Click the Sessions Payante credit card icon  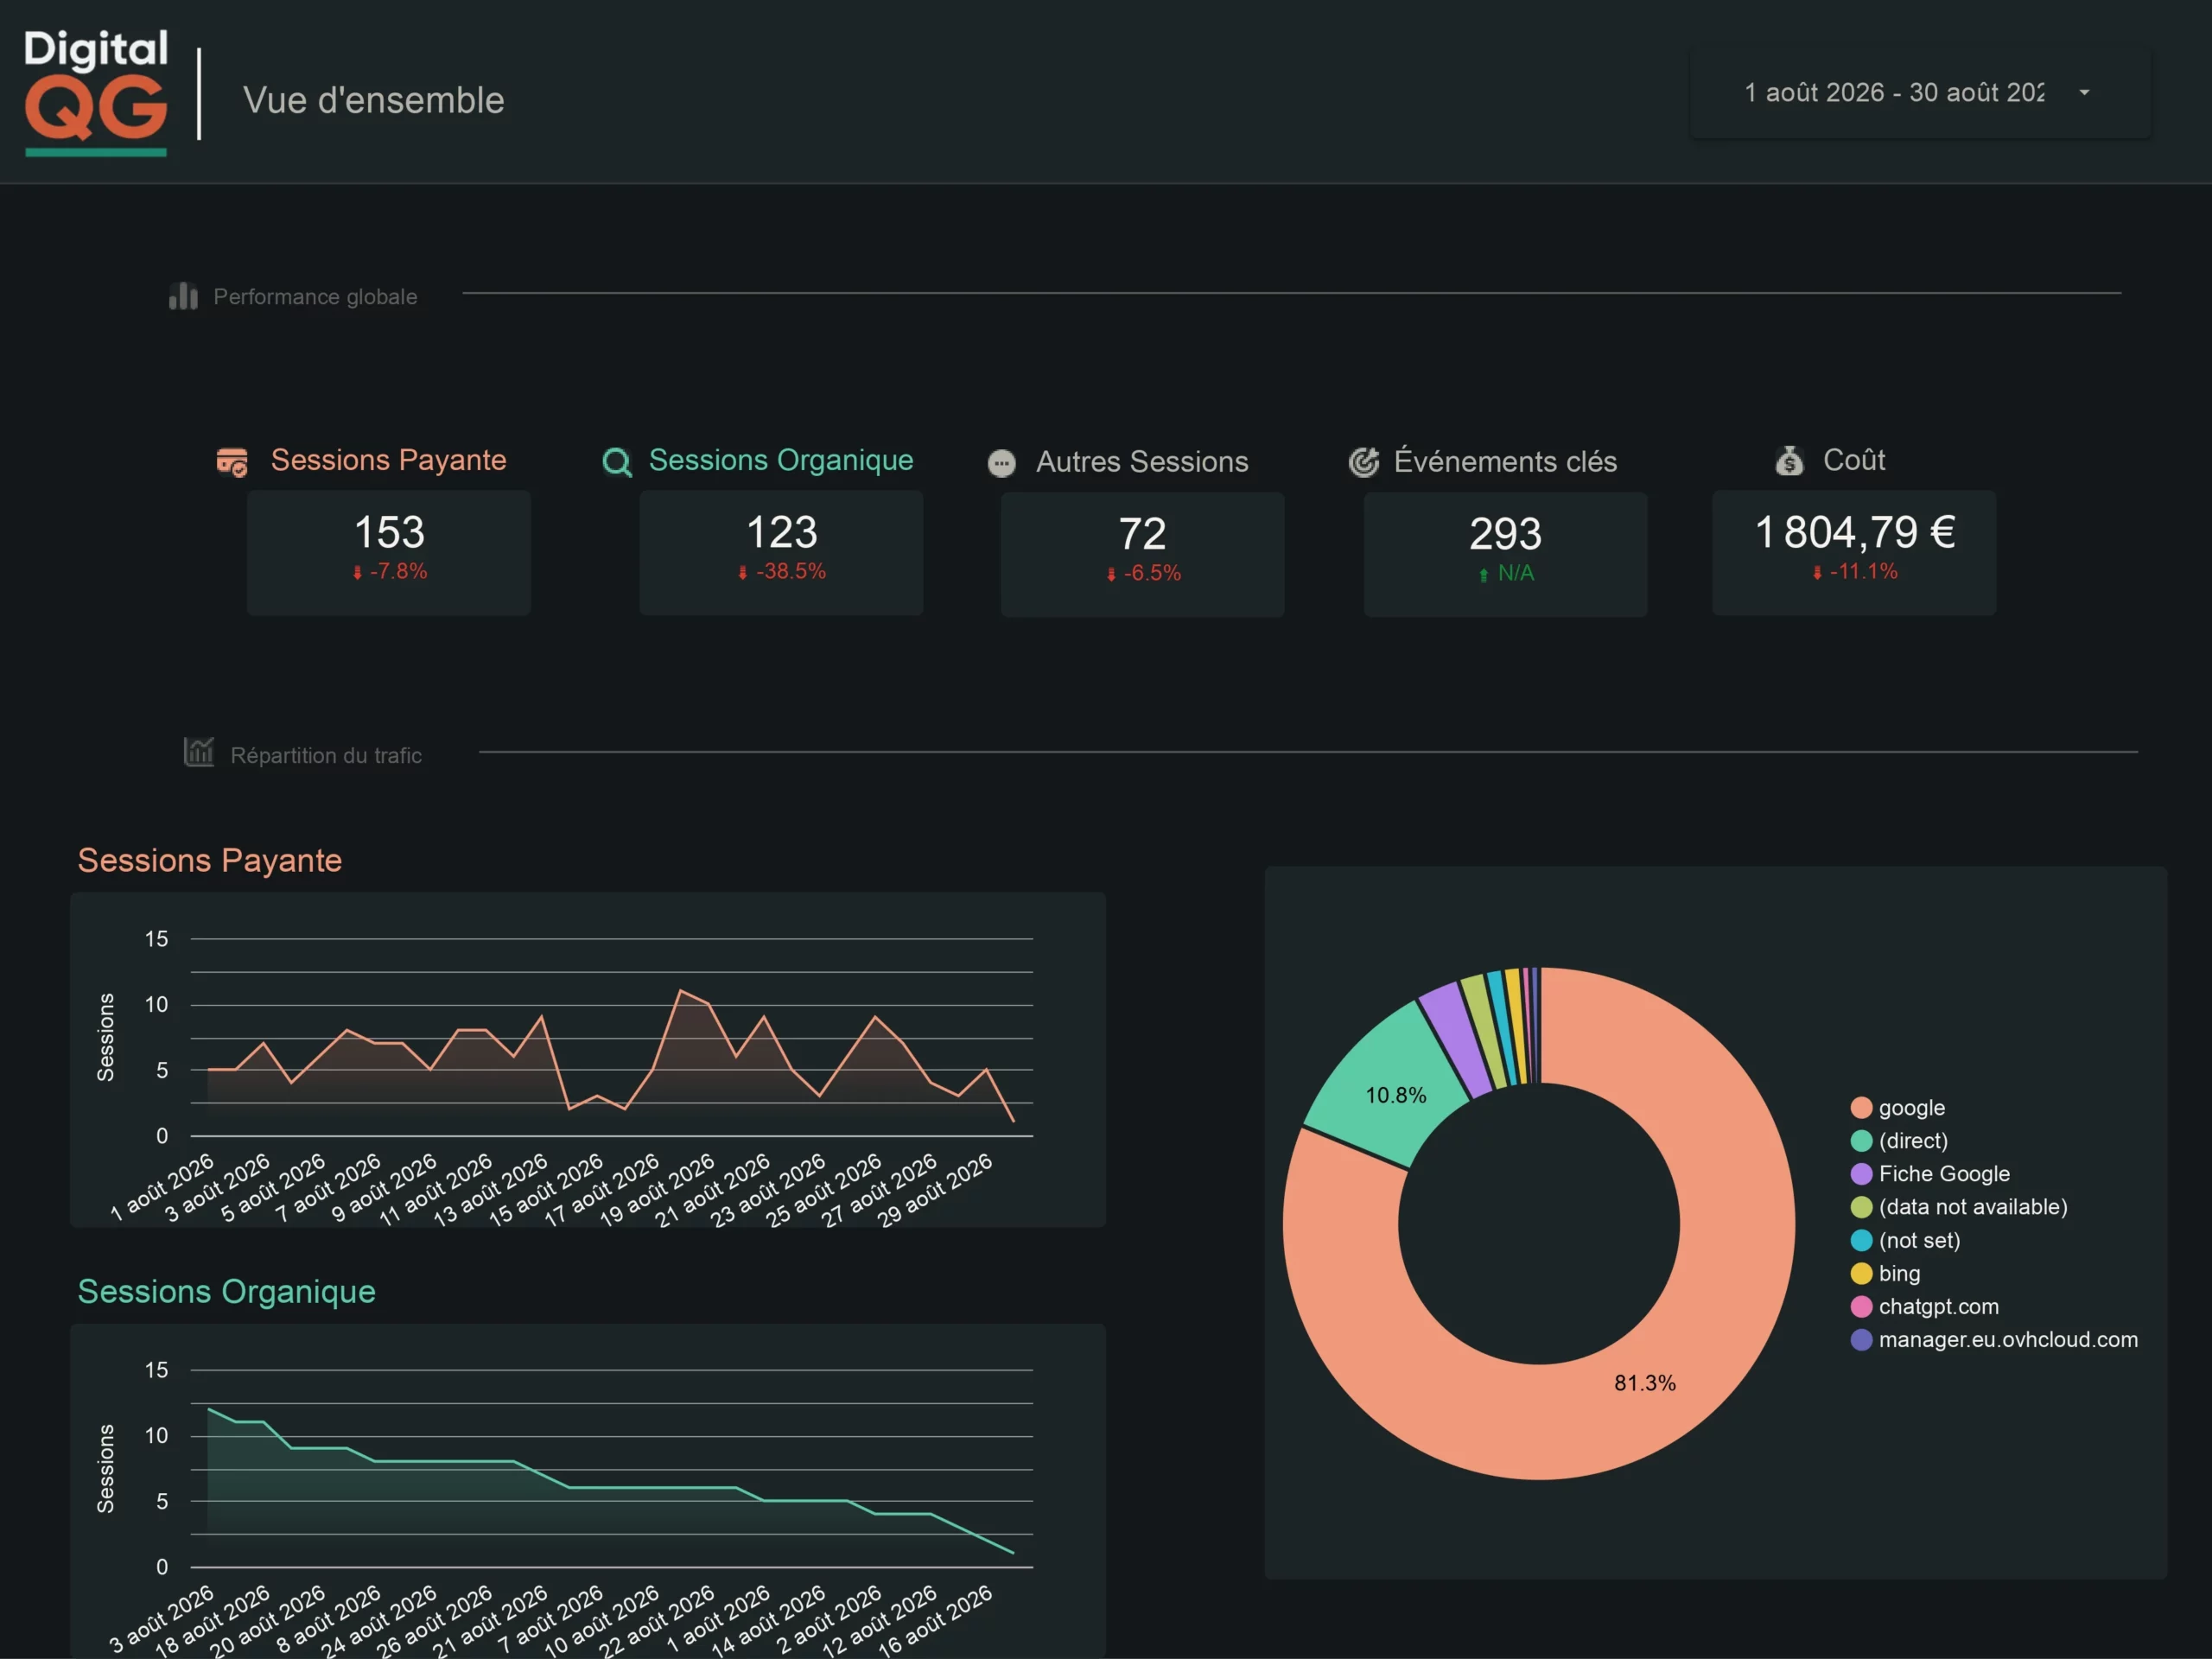232,462
